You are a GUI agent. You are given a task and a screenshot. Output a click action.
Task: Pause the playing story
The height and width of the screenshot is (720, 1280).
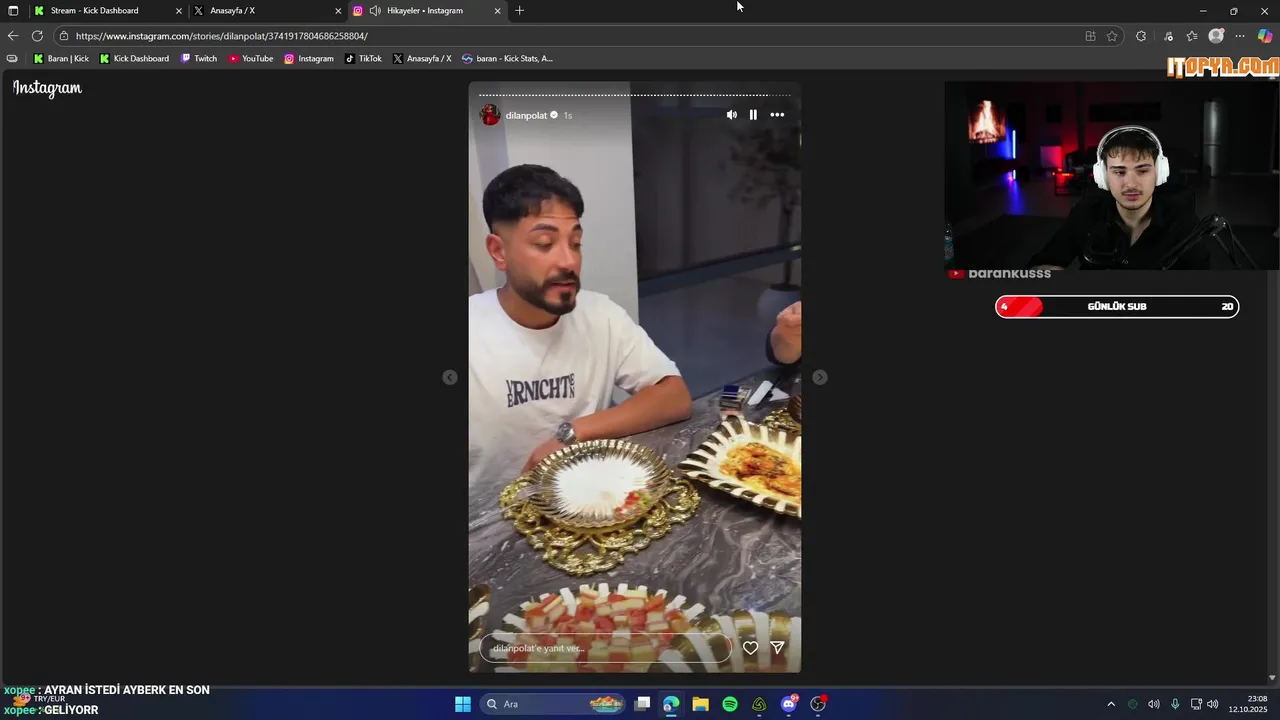click(753, 115)
